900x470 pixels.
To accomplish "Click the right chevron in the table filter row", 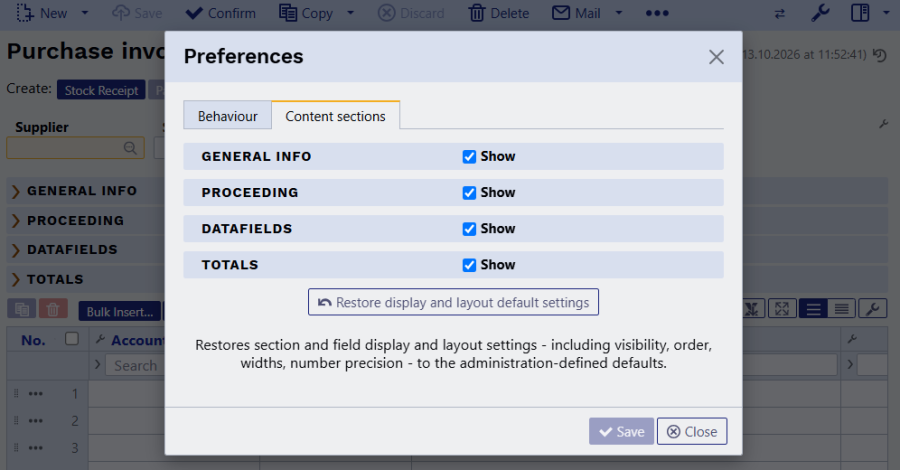I will 850,364.
